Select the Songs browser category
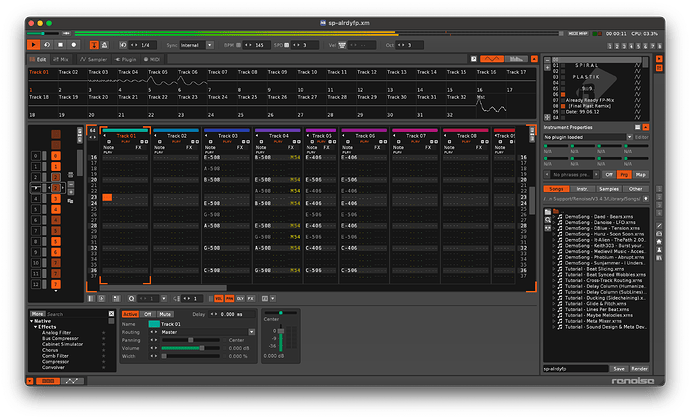The height and width of the screenshot is (418, 690). coord(556,189)
